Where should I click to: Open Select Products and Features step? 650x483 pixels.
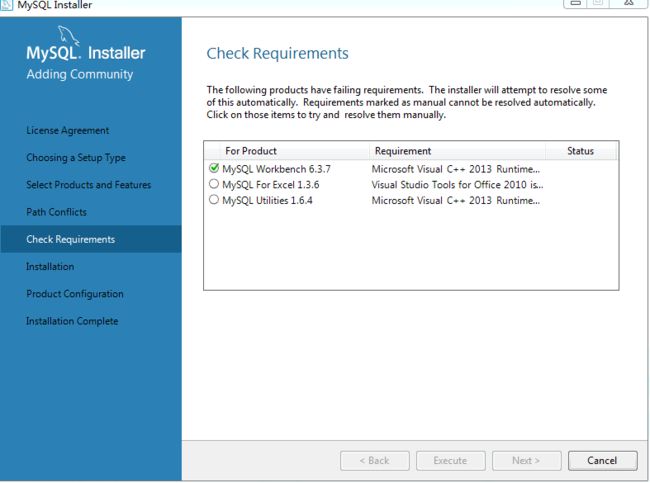[x=89, y=185]
